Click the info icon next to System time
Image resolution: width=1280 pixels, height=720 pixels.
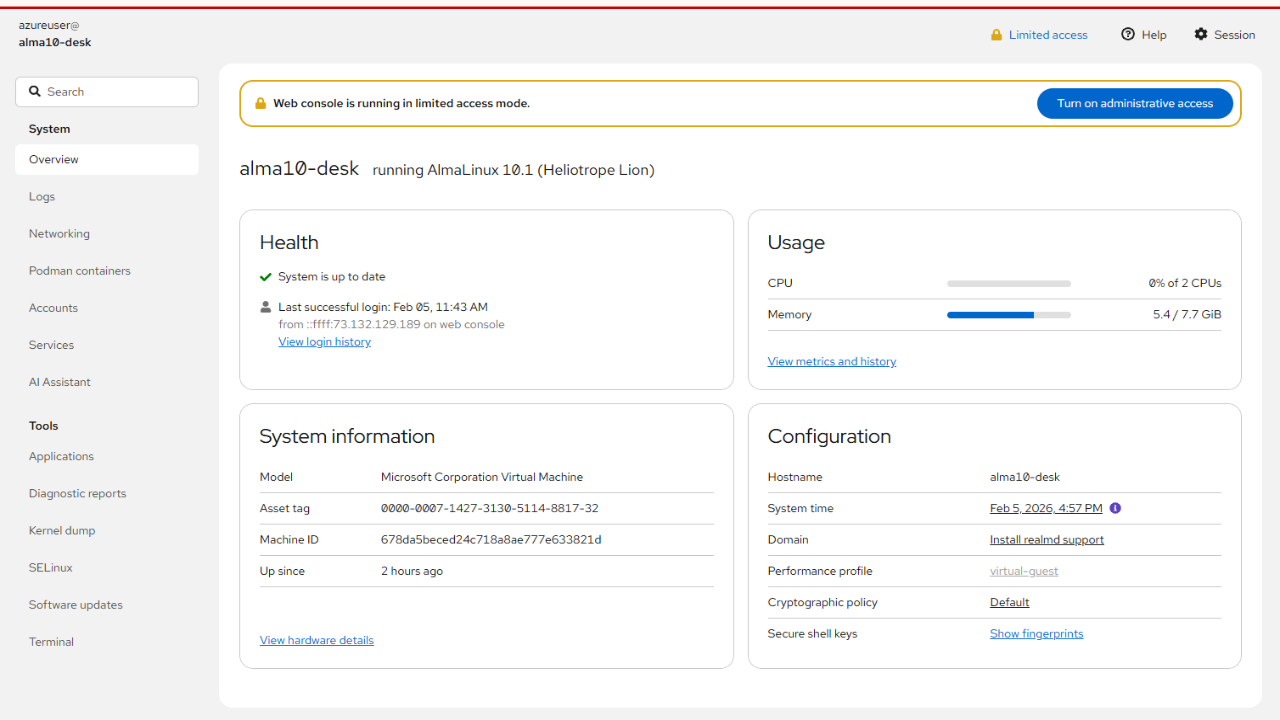pyautogui.click(x=1116, y=508)
